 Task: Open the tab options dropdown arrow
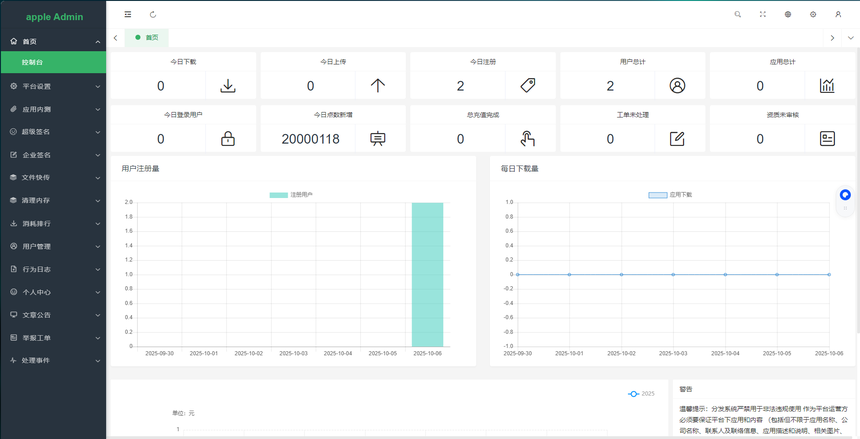pyautogui.click(x=851, y=38)
